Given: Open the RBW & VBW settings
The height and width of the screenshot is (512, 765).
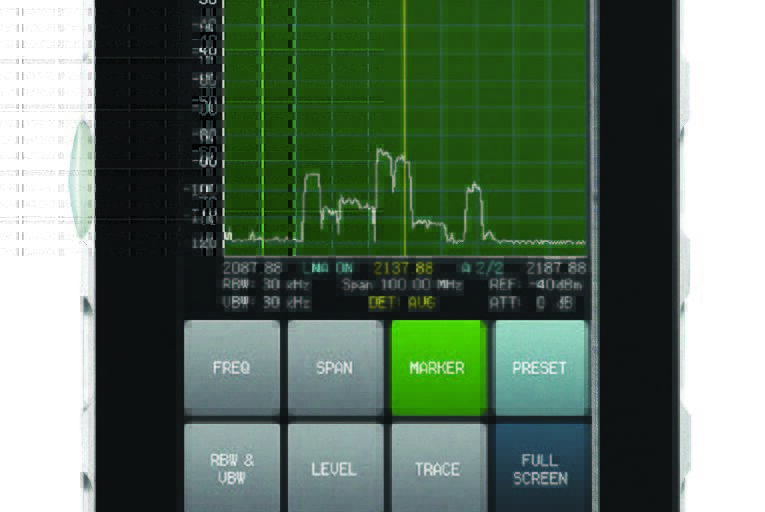Looking at the screenshot, I should [232, 468].
